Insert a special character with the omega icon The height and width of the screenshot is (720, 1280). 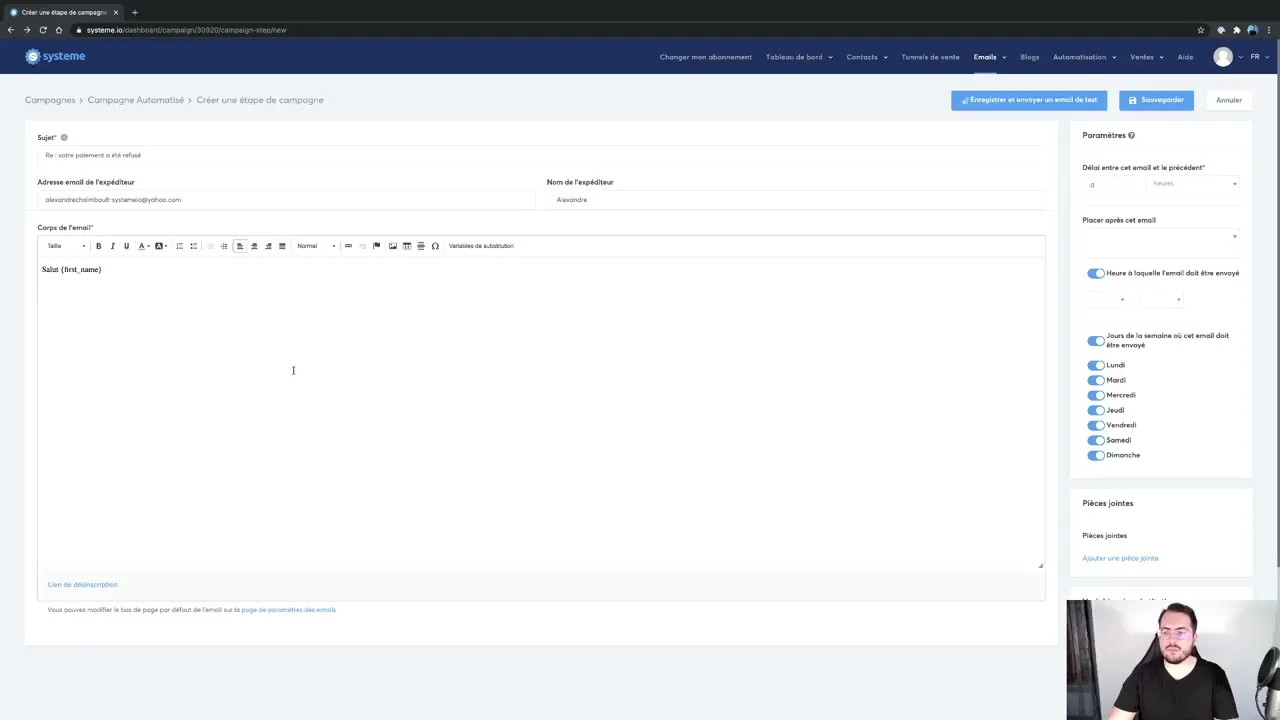tap(434, 246)
